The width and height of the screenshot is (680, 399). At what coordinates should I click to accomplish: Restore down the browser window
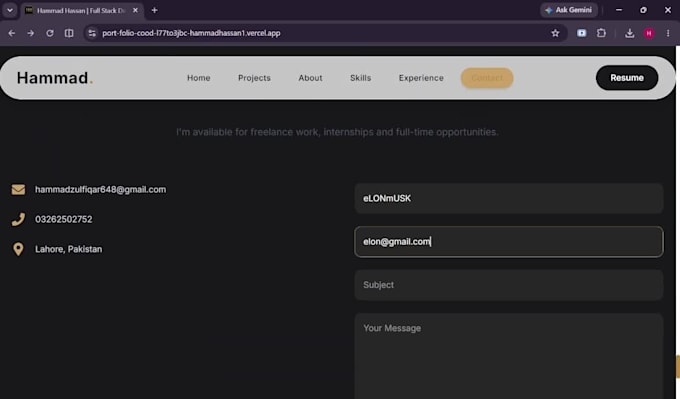pos(643,10)
